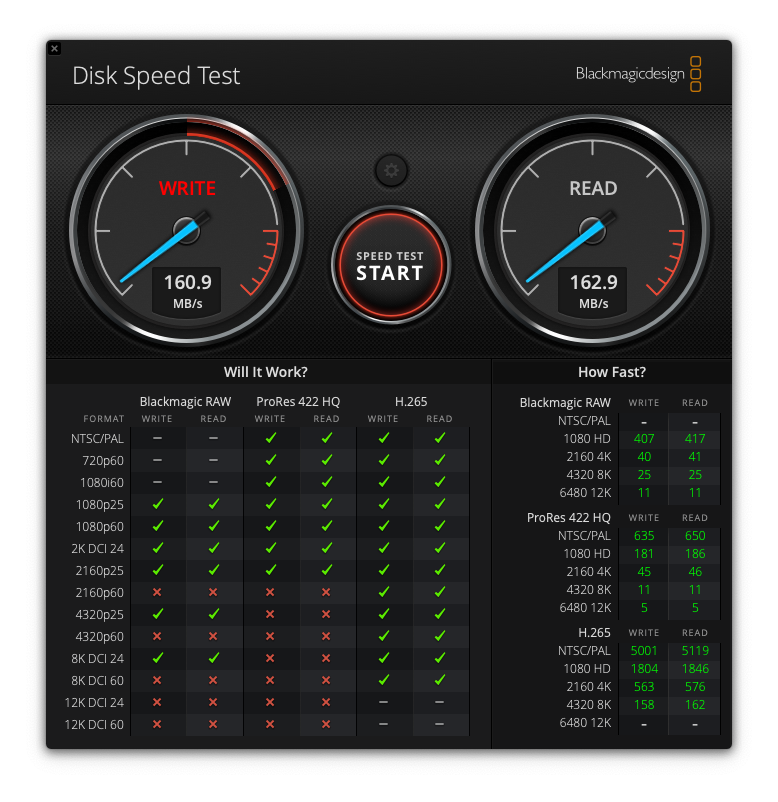
Task: Click the Will It Work? heading
Action: pos(265,372)
